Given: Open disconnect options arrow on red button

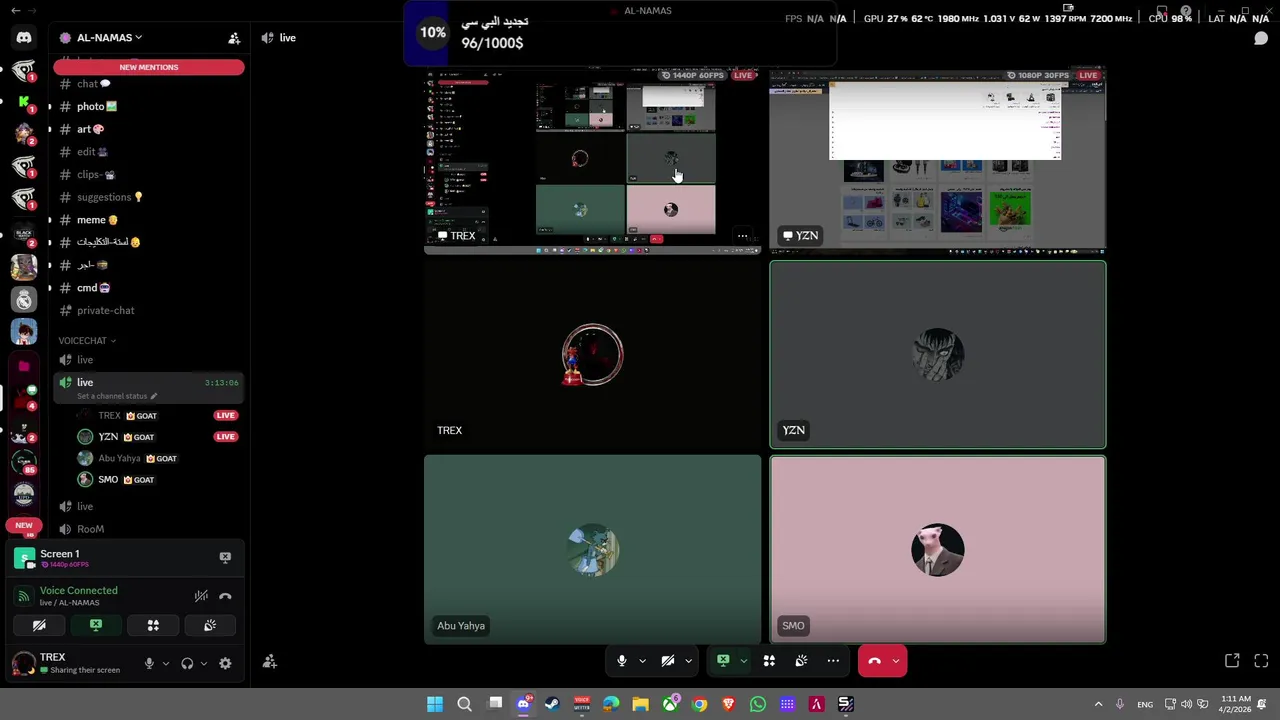Looking at the screenshot, I should [896, 661].
